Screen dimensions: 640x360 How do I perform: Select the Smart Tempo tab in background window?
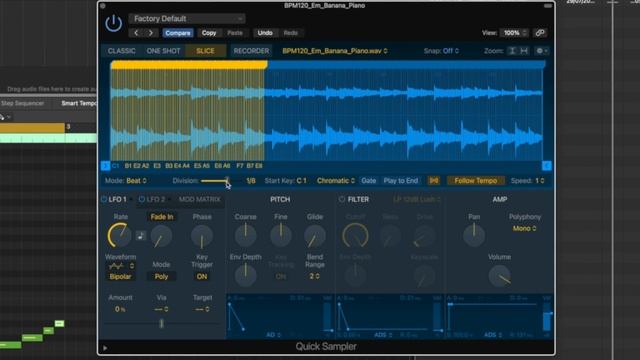(78, 103)
